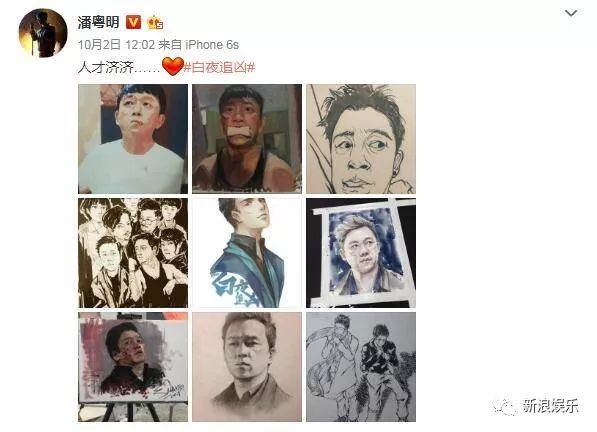Screen dimensions: 597x432
Task: Click the iPhone 6s source link
Action: (212, 45)
